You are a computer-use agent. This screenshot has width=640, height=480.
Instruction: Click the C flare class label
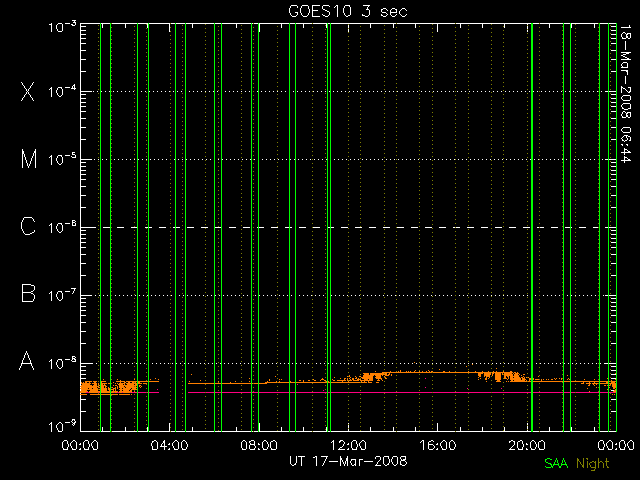tap(28, 226)
